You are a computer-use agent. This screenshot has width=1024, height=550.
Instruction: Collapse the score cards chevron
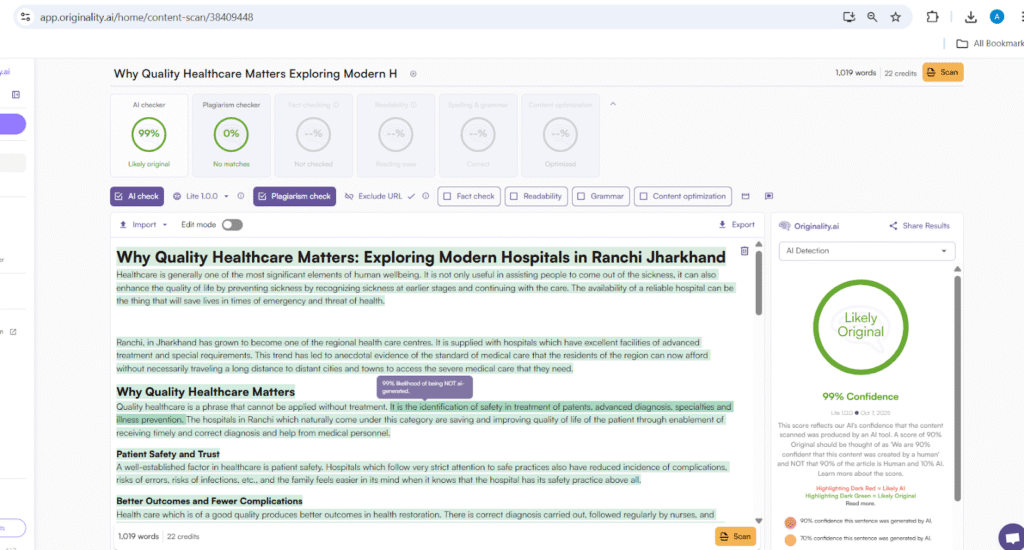pyautogui.click(x=613, y=104)
